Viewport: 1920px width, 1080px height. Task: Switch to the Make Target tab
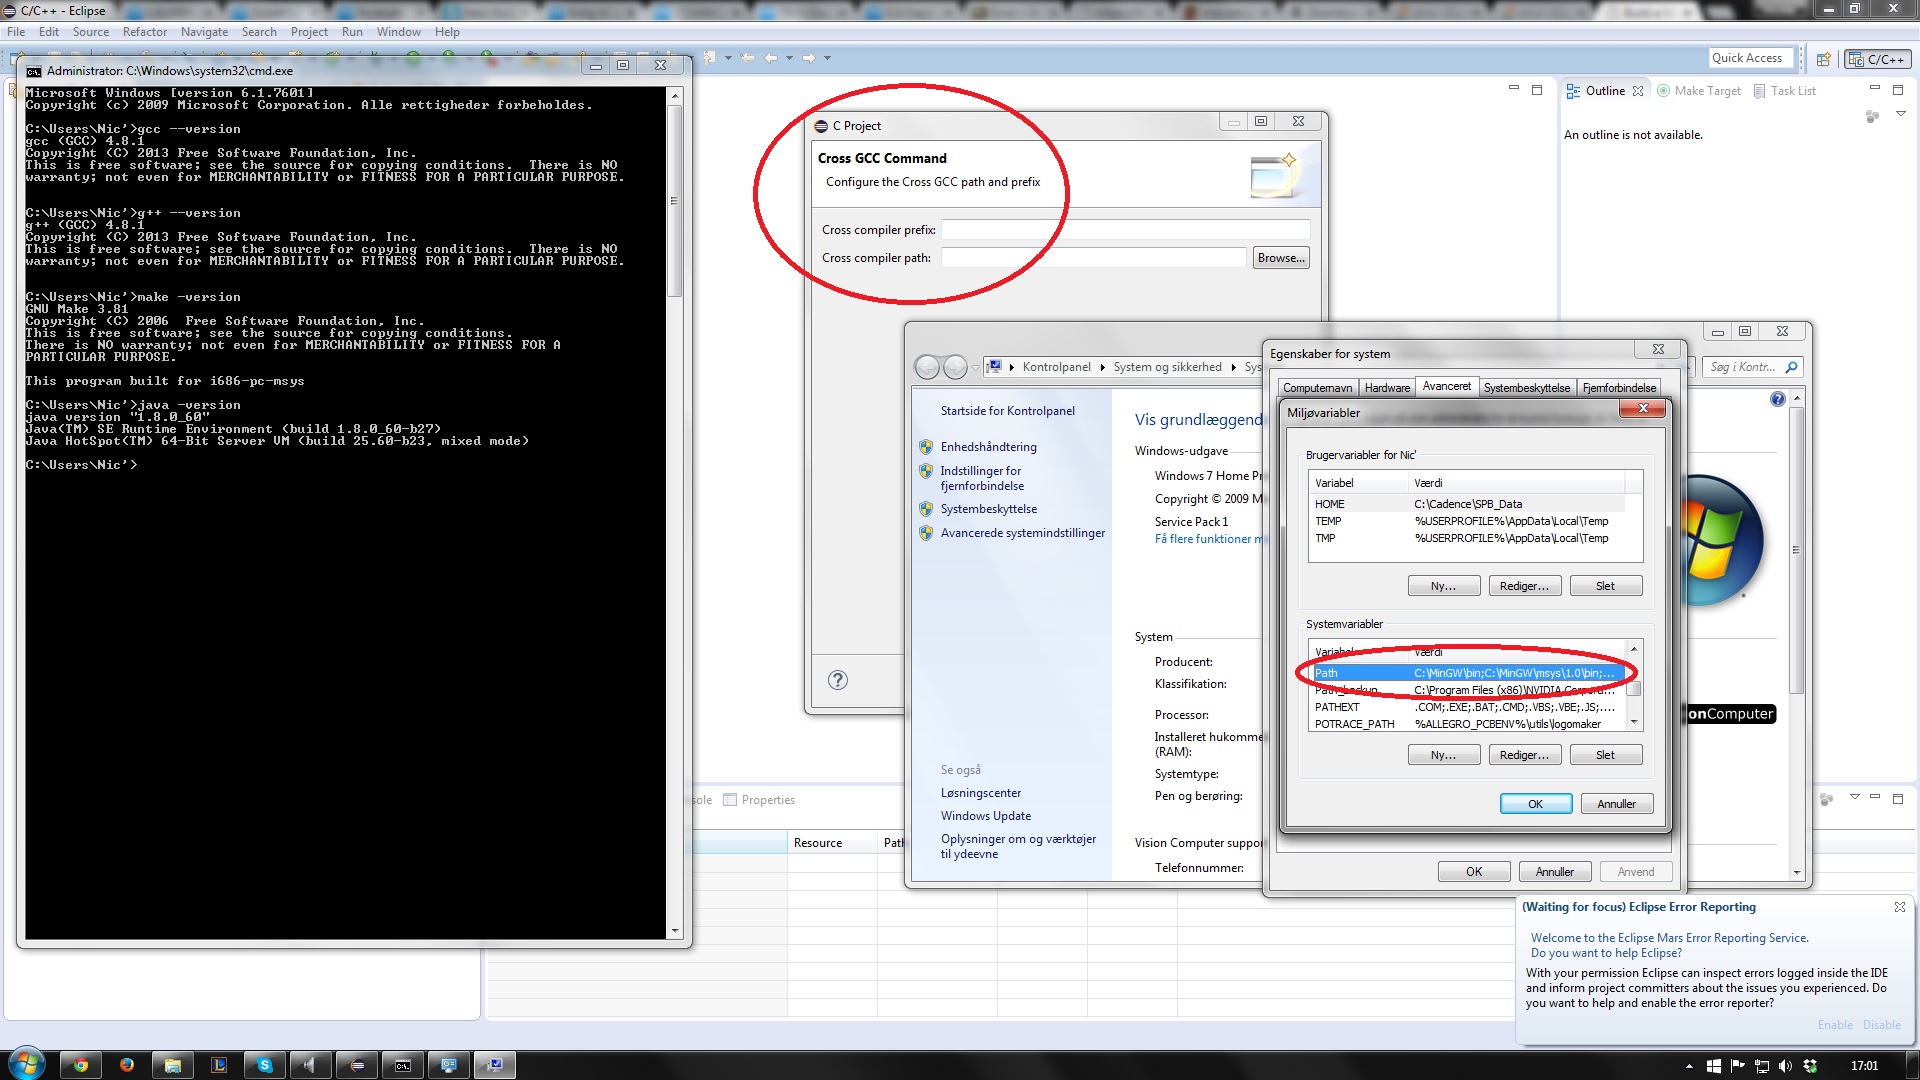(x=1699, y=91)
